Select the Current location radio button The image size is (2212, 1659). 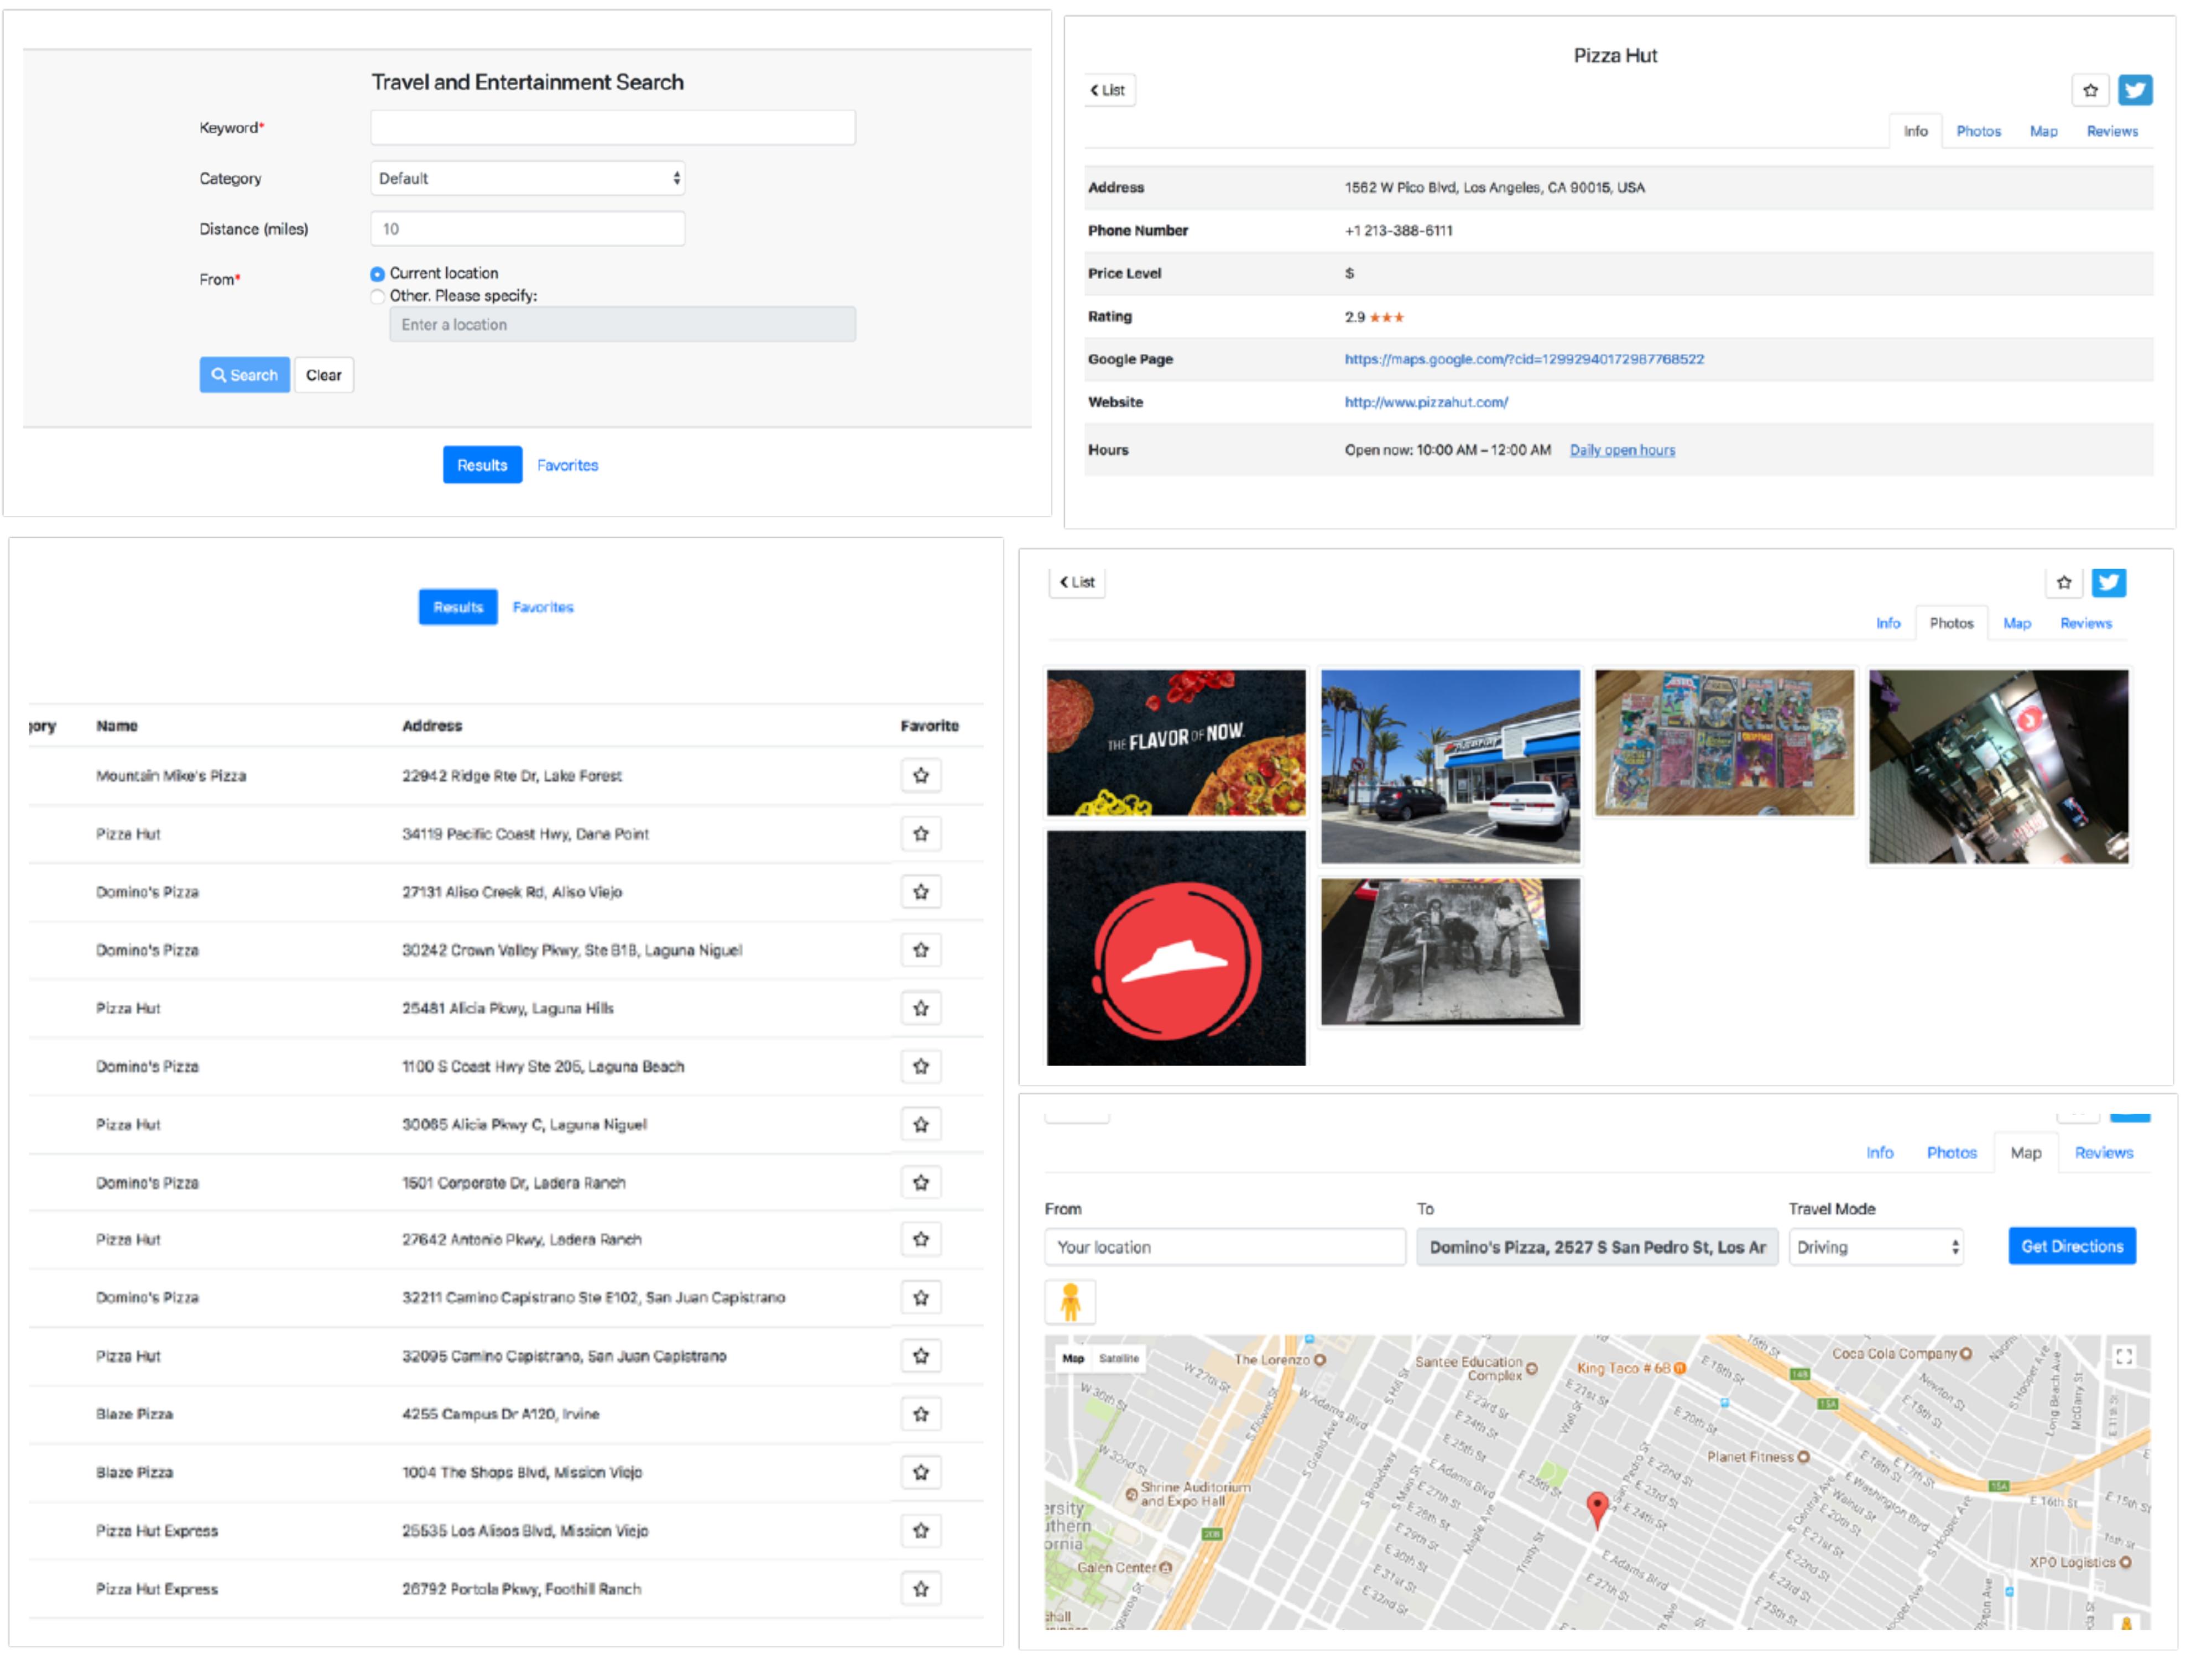[377, 274]
